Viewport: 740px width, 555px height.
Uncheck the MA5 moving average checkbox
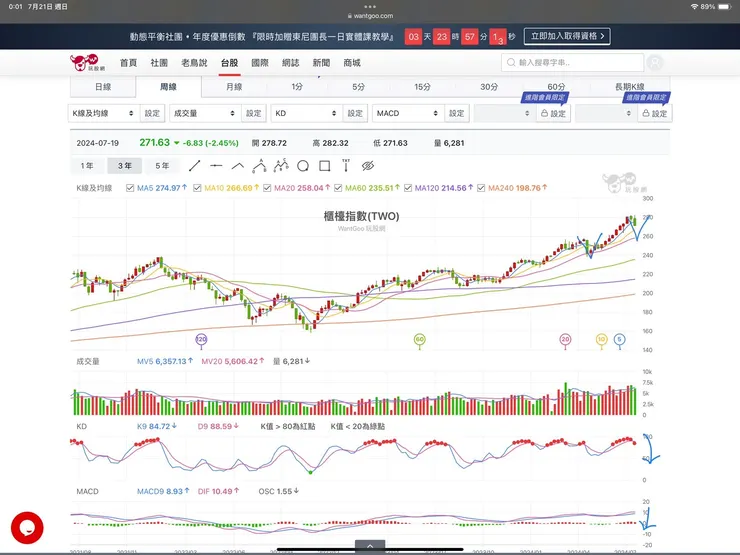(132, 188)
